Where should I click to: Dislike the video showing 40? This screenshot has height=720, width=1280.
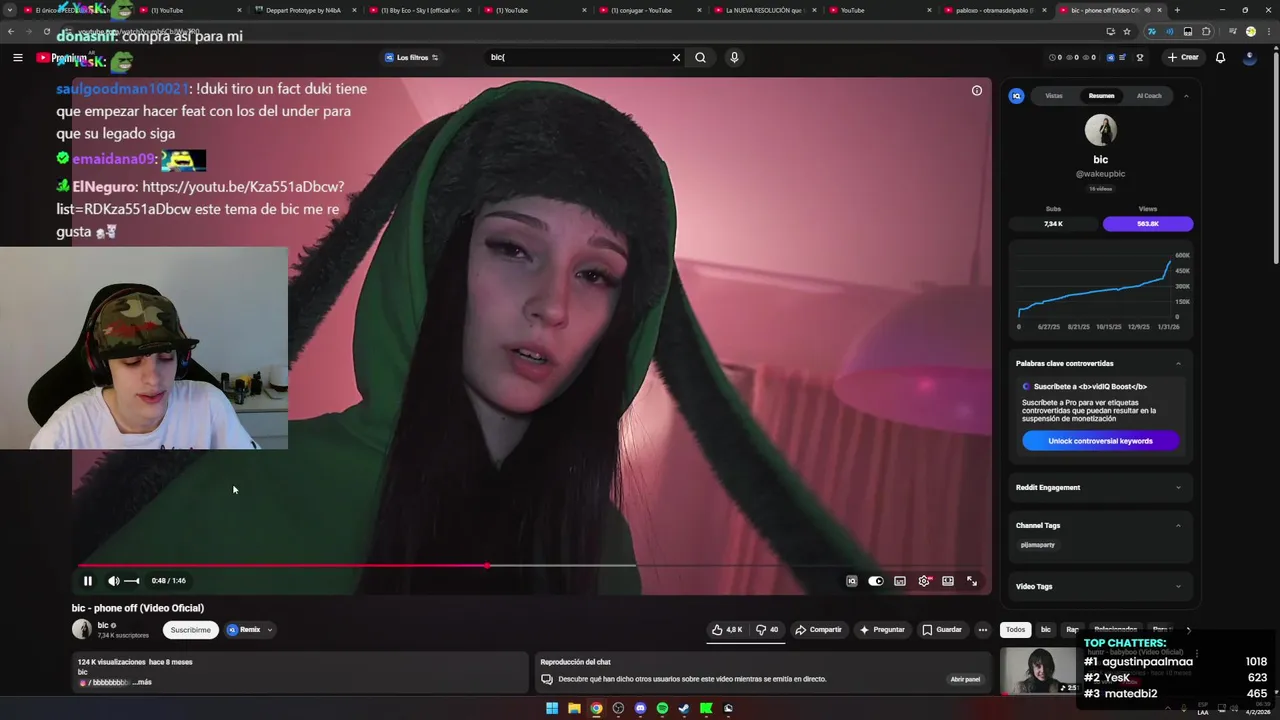pyautogui.click(x=767, y=630)
